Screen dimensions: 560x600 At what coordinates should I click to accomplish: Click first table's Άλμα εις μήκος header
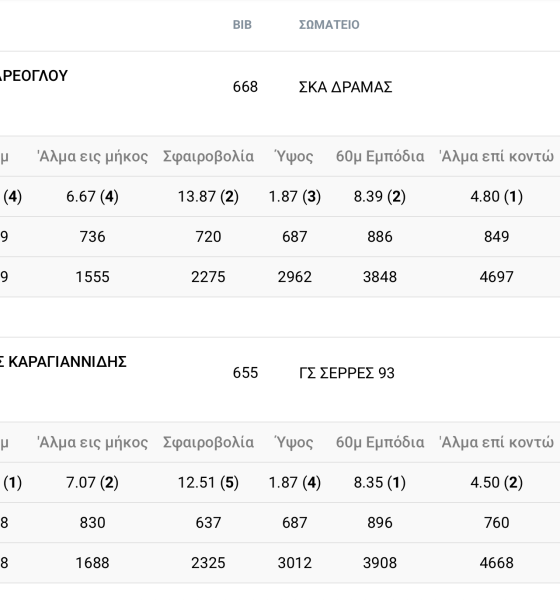[92, 156]
